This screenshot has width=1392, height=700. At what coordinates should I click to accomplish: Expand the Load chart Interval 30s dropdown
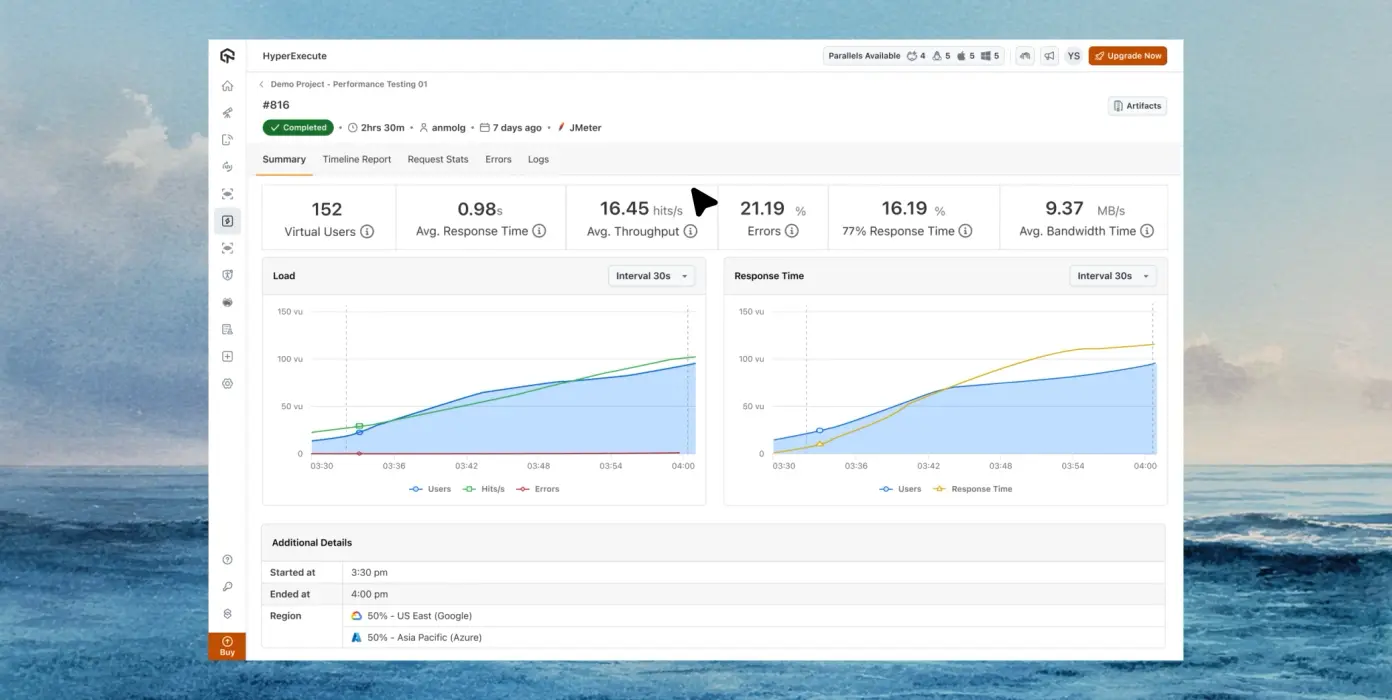pos(651,276)
